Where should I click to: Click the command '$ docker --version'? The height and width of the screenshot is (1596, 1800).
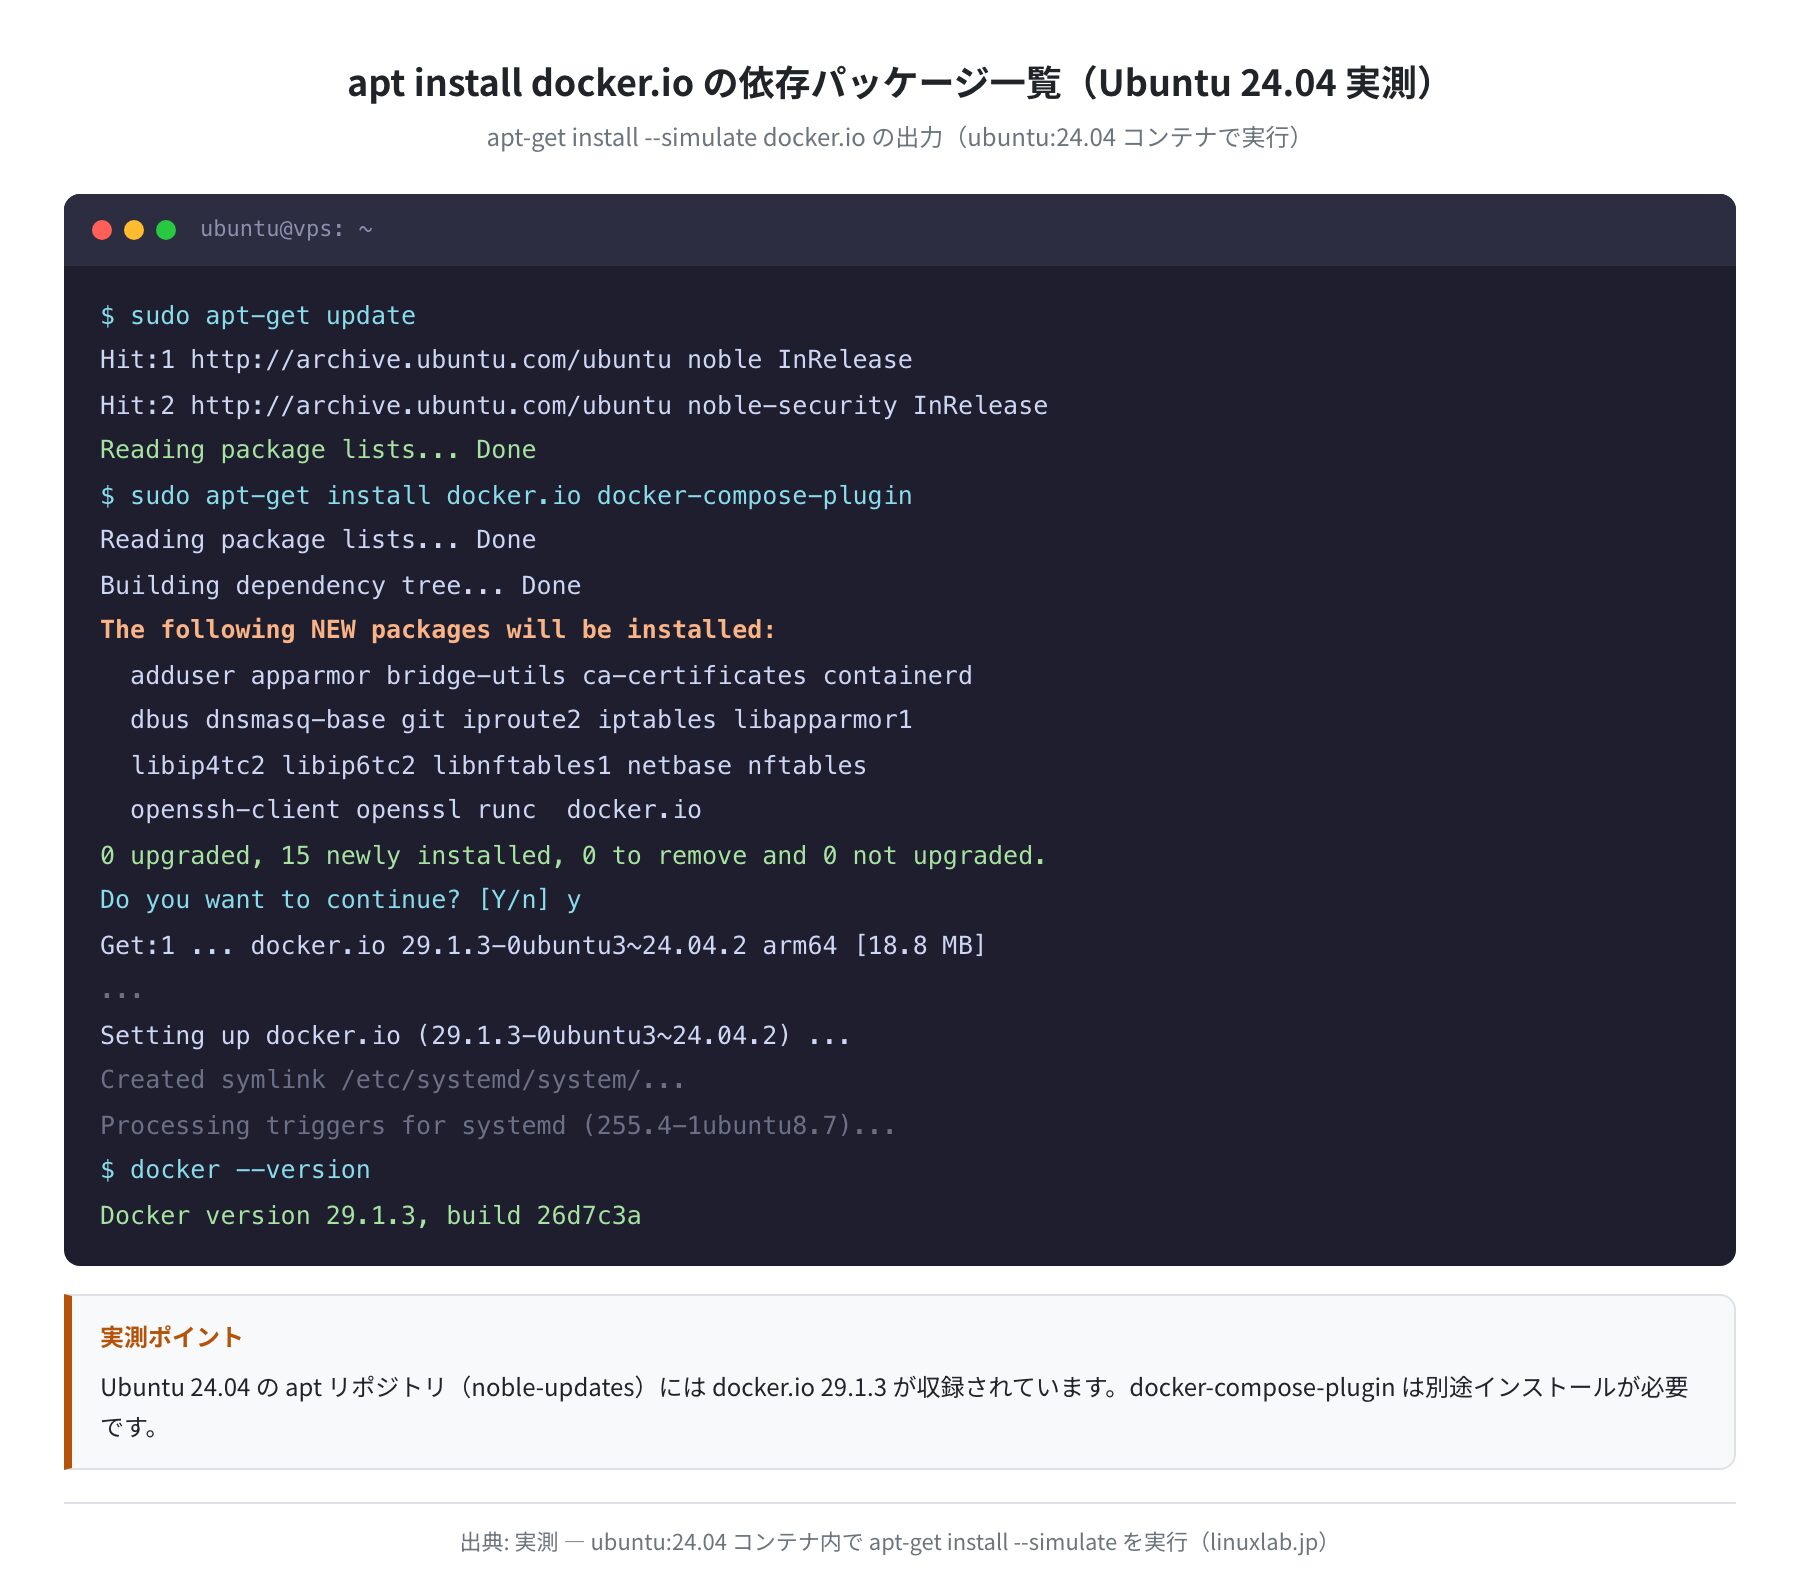tap(235, 1170)
